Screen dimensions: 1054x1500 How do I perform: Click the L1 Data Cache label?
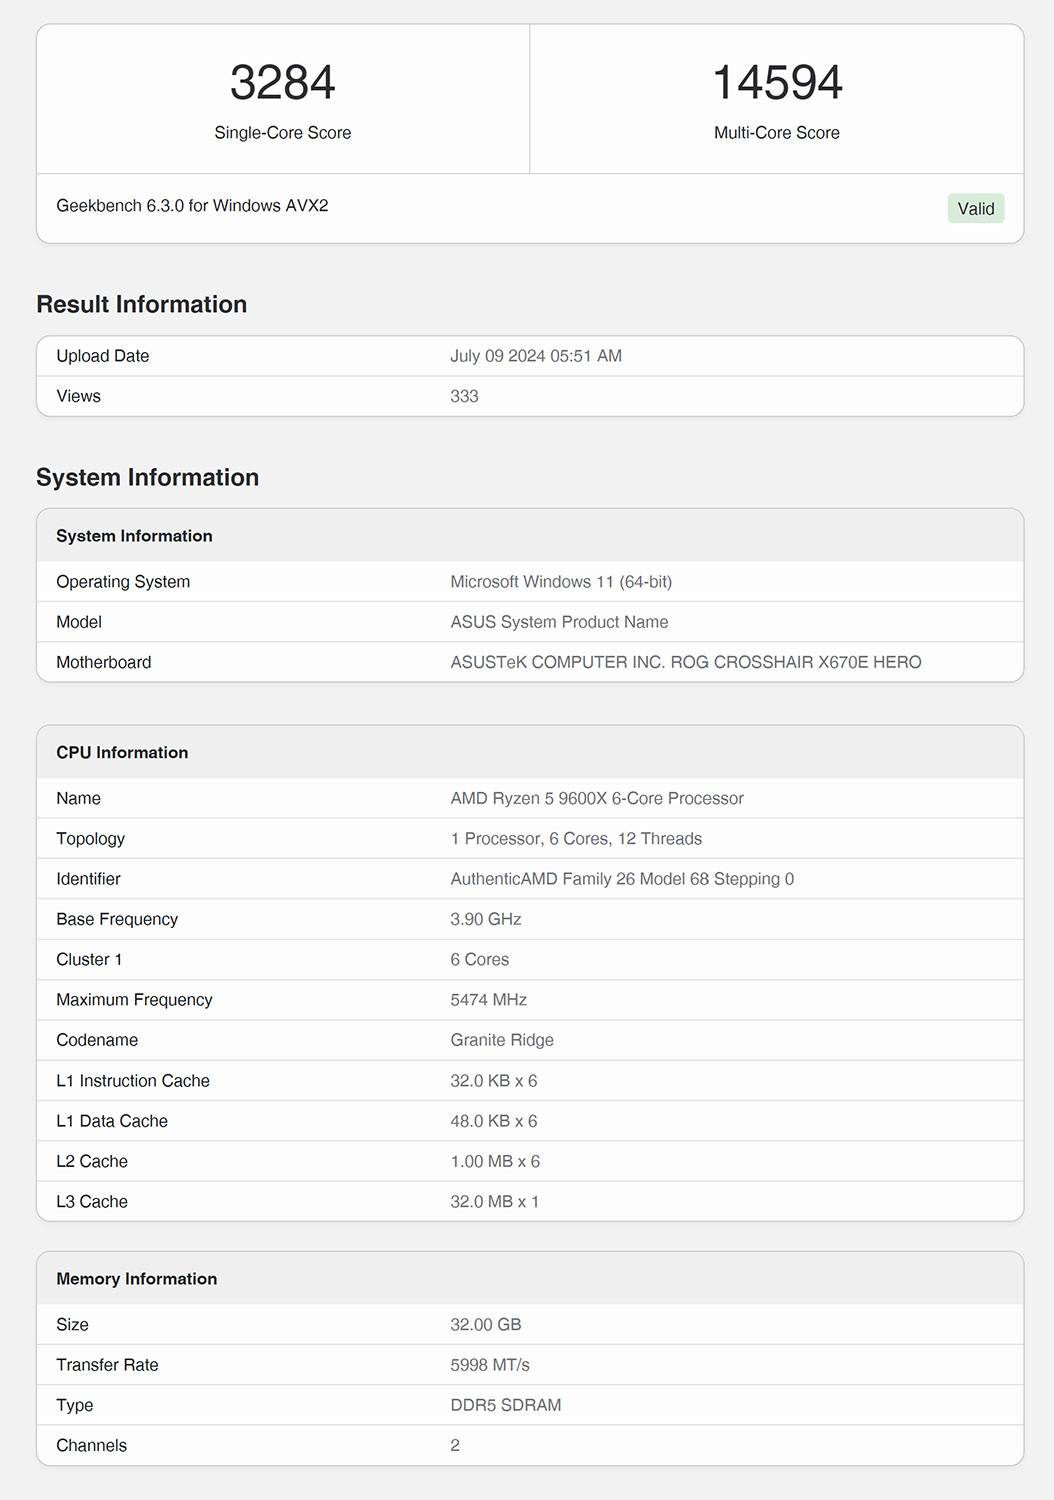(112, 1121)
